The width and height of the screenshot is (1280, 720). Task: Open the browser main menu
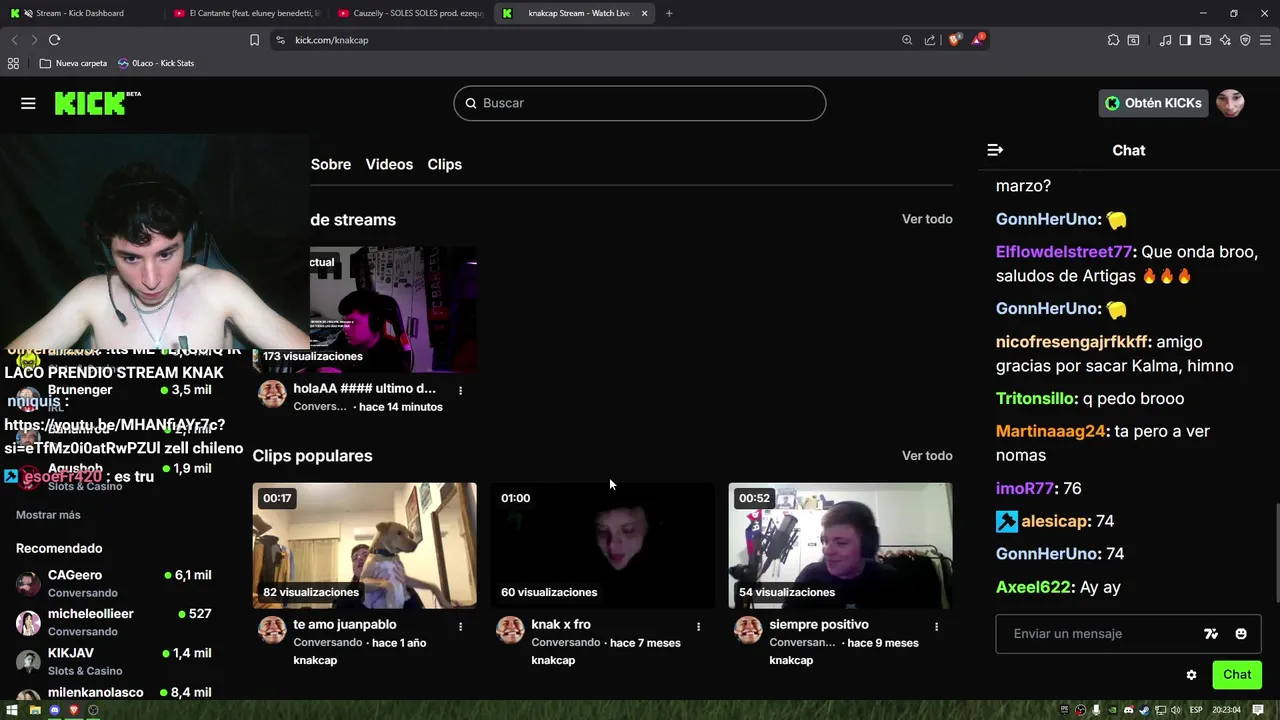coord(1266,40)
